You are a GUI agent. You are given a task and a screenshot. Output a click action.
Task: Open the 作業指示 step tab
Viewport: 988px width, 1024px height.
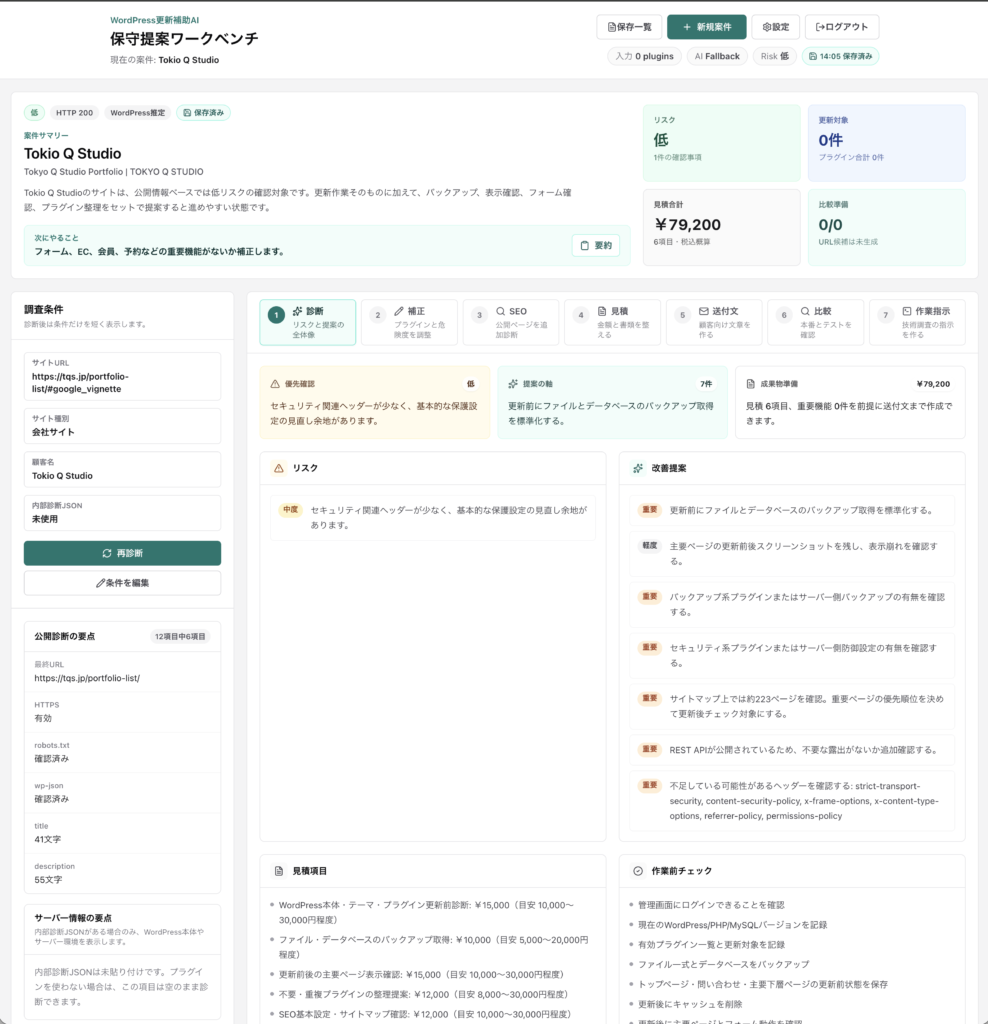tap(917, 322)
